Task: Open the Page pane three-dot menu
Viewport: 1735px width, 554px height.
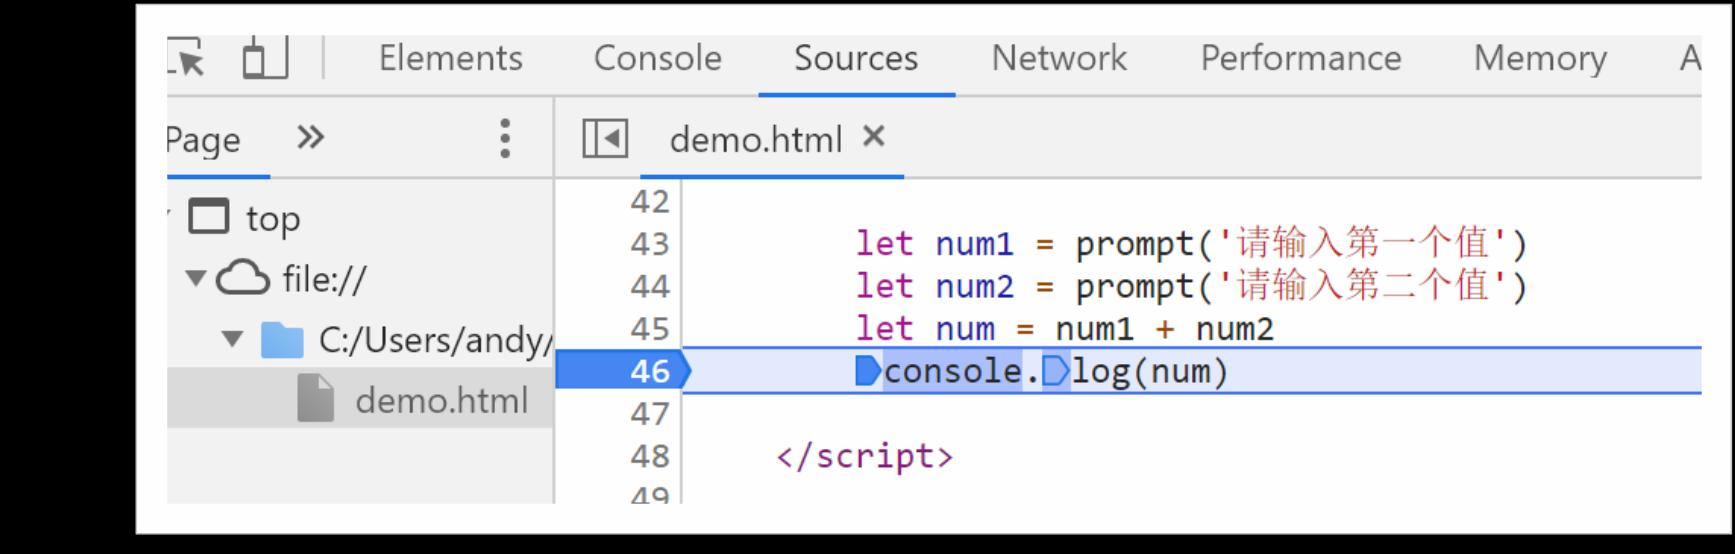Action: [505, 139]
